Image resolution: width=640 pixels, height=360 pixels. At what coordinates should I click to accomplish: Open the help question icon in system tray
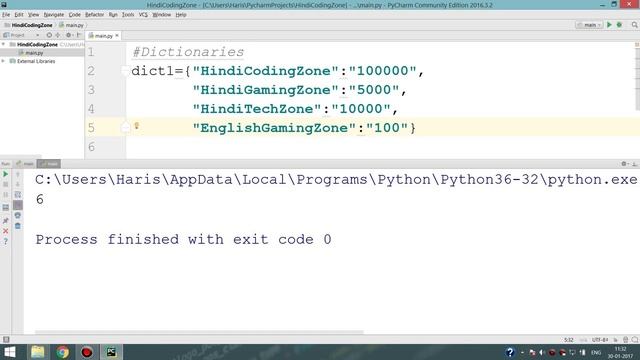point(510,352)
